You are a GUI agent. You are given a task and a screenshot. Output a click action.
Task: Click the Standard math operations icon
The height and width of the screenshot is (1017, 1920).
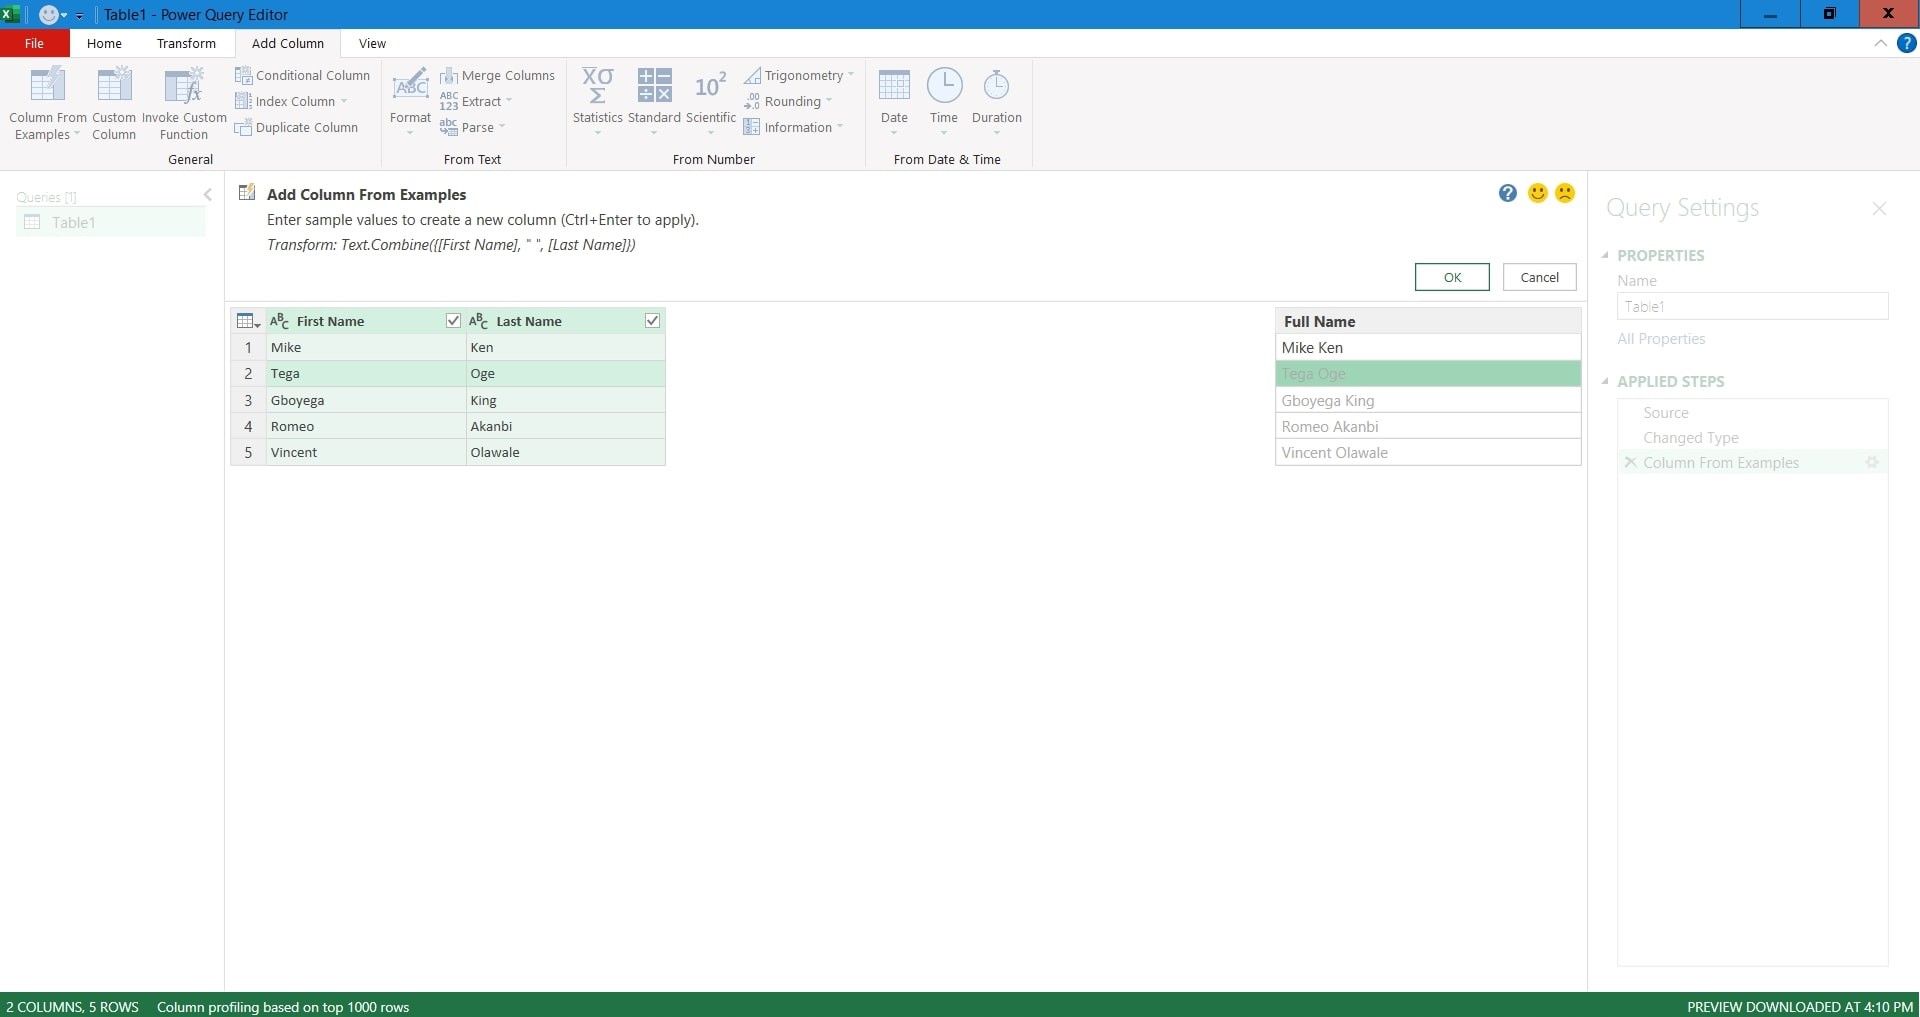click(x=654, y=87)
